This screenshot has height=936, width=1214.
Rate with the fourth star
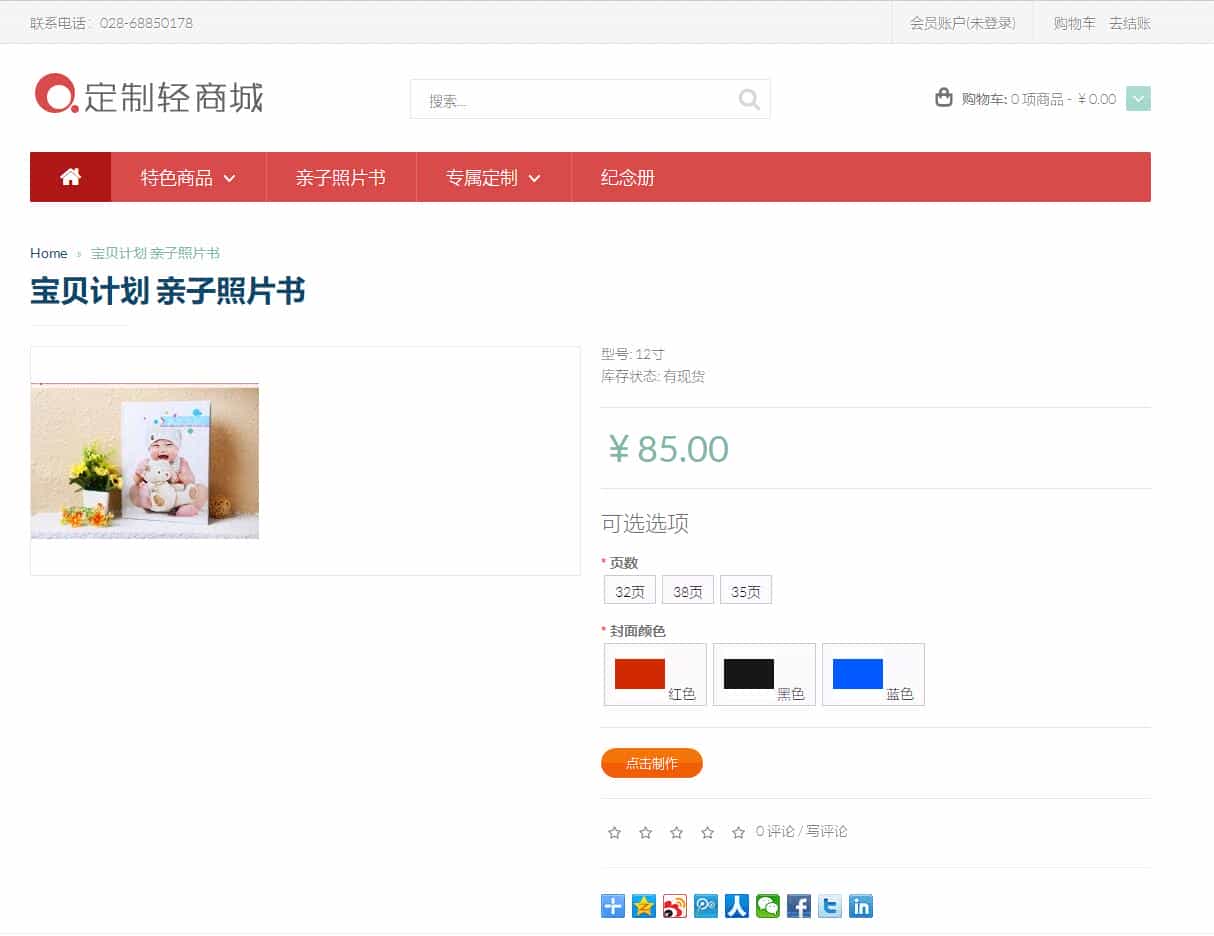point(707,832)
